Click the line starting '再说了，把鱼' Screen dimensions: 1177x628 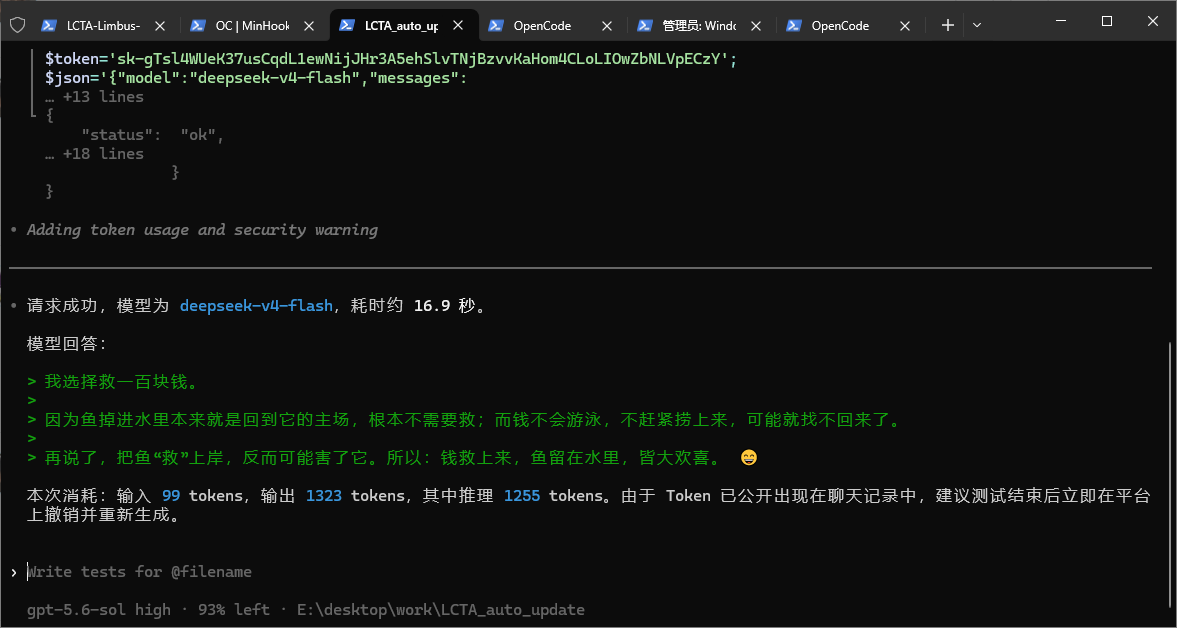coord(383,458)
